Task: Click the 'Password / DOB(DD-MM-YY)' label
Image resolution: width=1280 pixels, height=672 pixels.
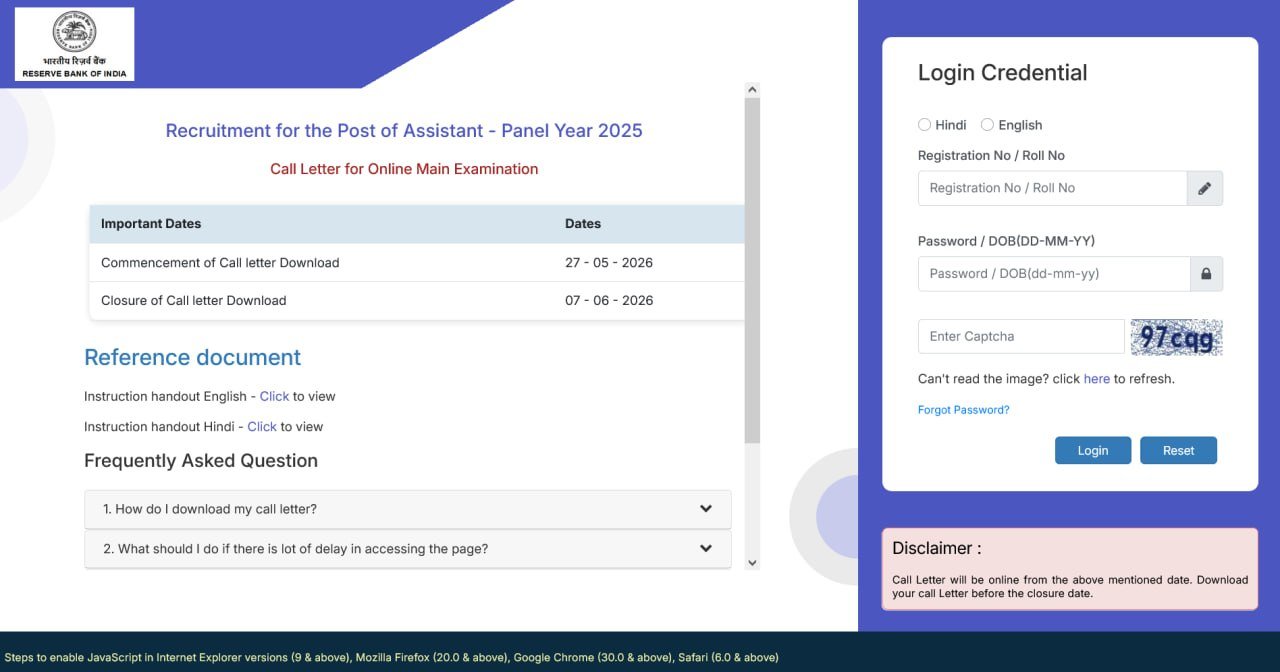Action: click(1006, 241)
